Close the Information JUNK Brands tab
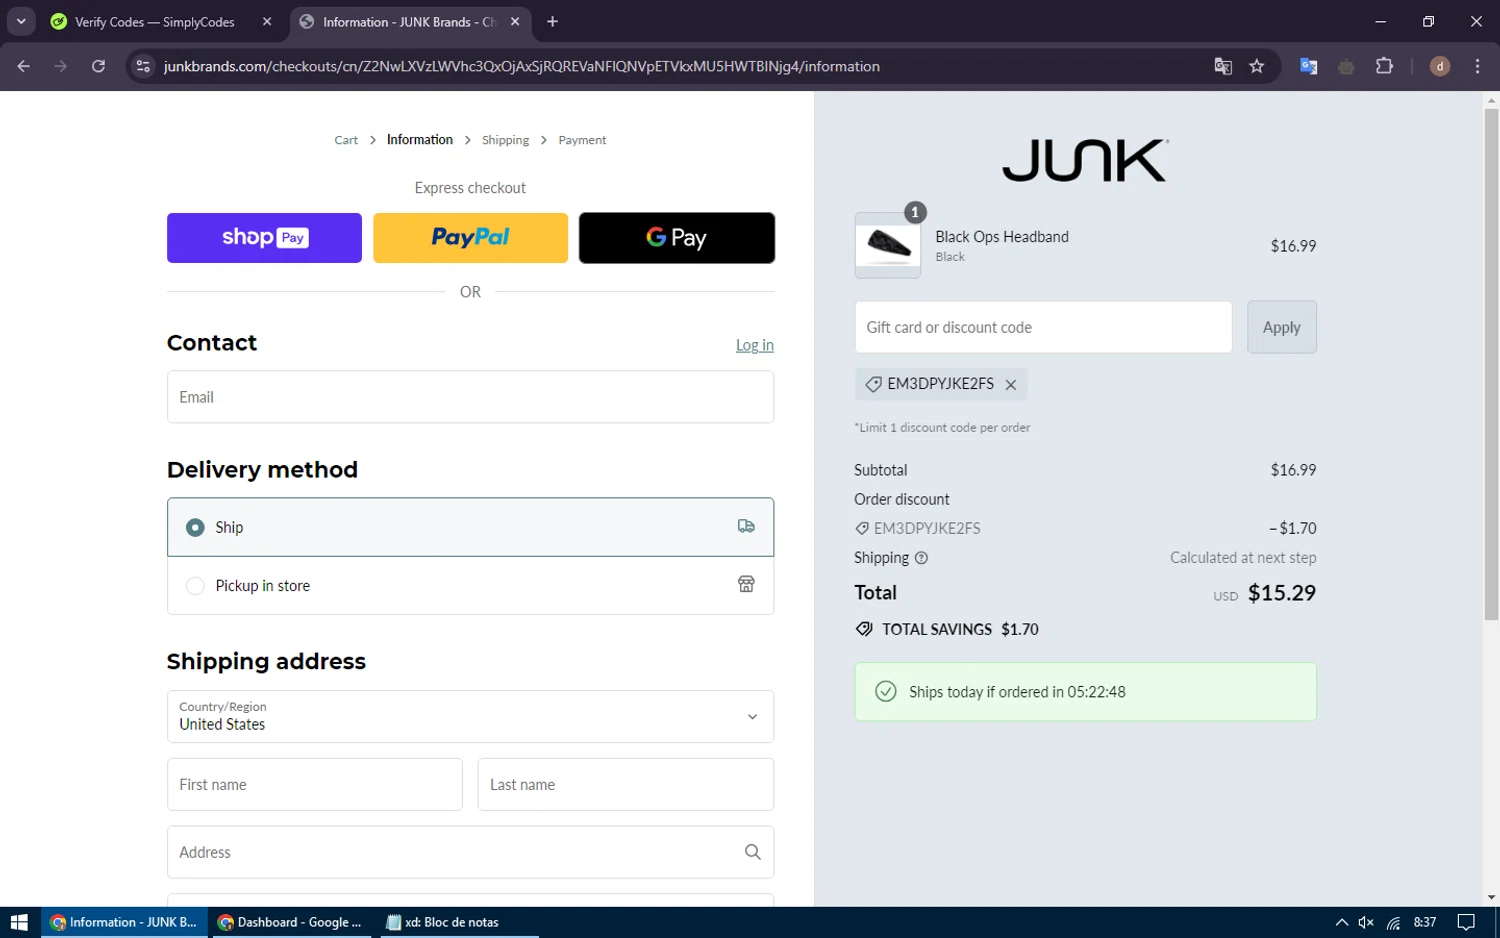Viewport: 1500px width, 938px height. pos(515,21)
